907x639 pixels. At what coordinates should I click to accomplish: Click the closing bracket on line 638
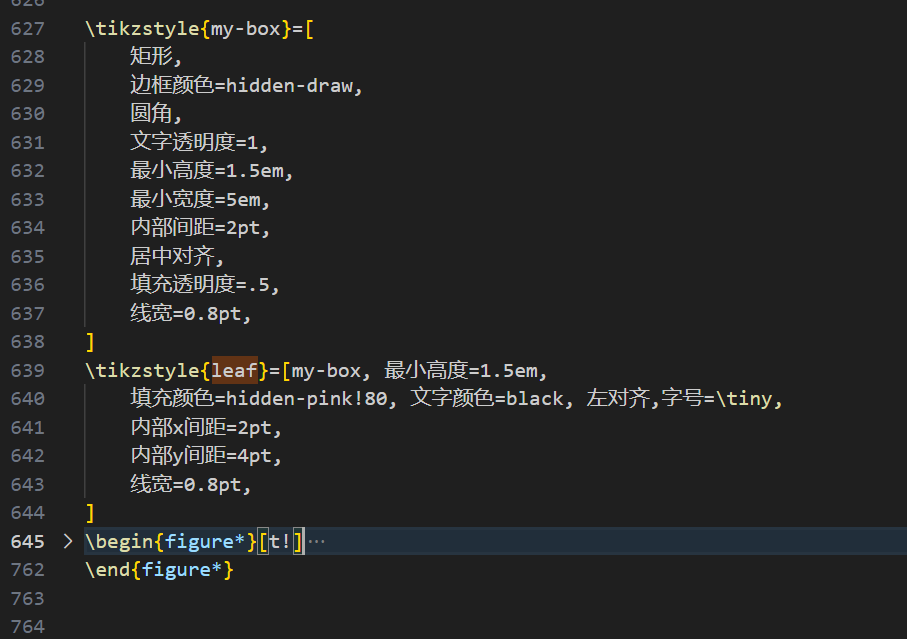pos(89,341)
